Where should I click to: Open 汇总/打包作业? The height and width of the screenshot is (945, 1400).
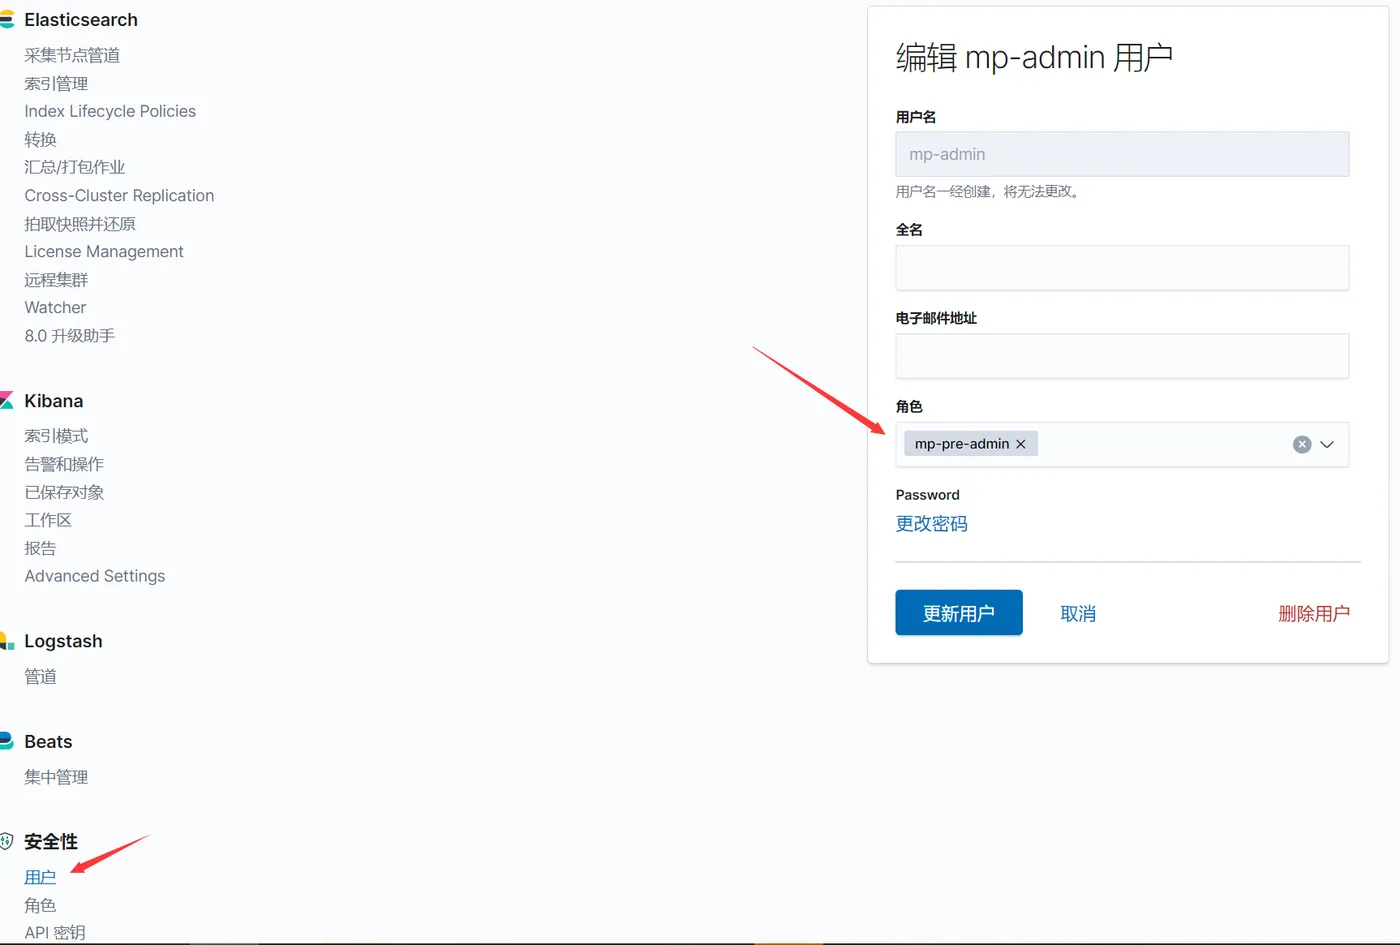75,167
